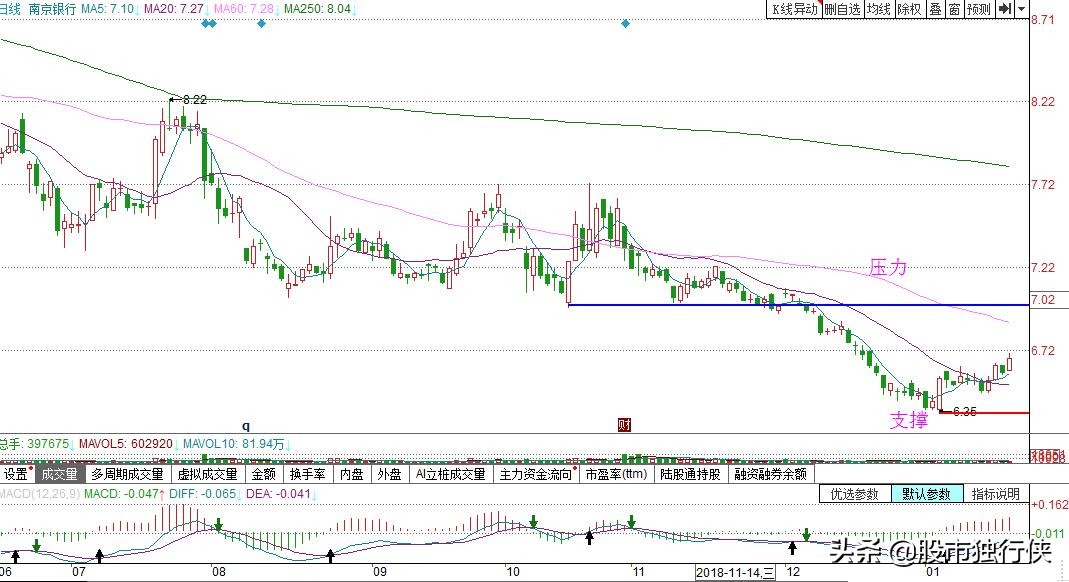Click the 08 month label on time axis
1069x582 pixels.
tap(218, 572)
